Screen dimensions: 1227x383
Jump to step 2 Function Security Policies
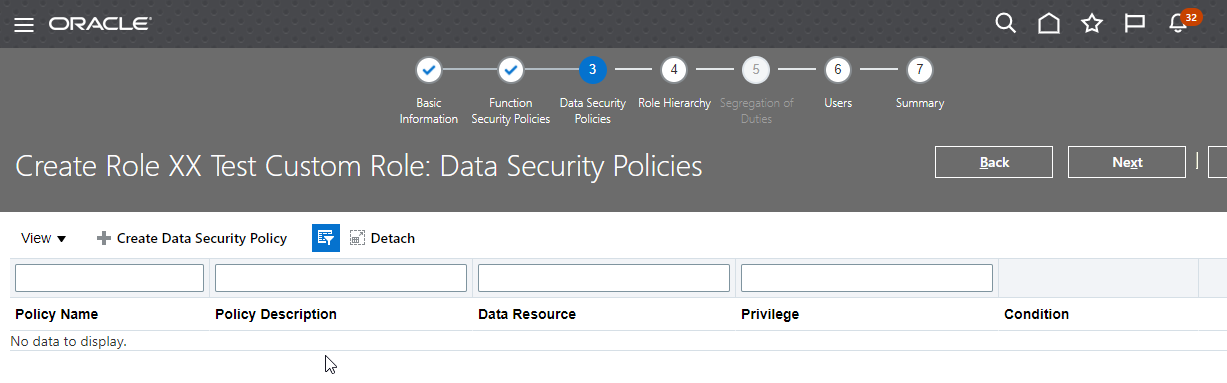510,70
